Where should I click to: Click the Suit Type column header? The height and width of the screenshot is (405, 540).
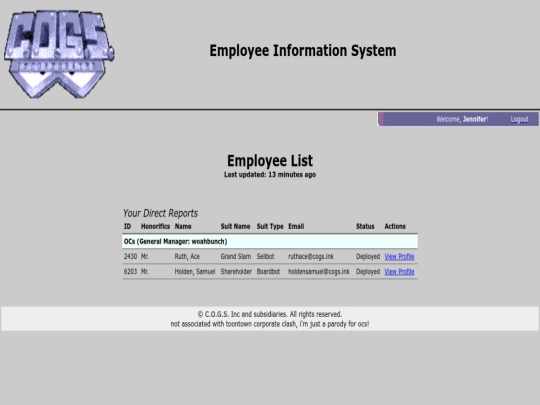(x=270, y=226)
